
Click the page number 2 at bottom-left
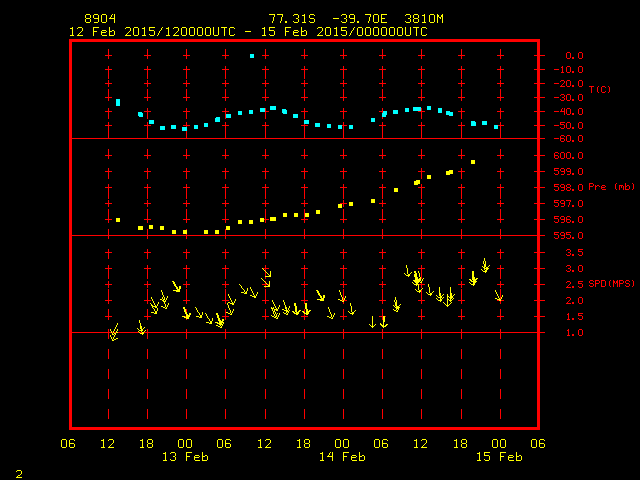(x=19, y=474)
